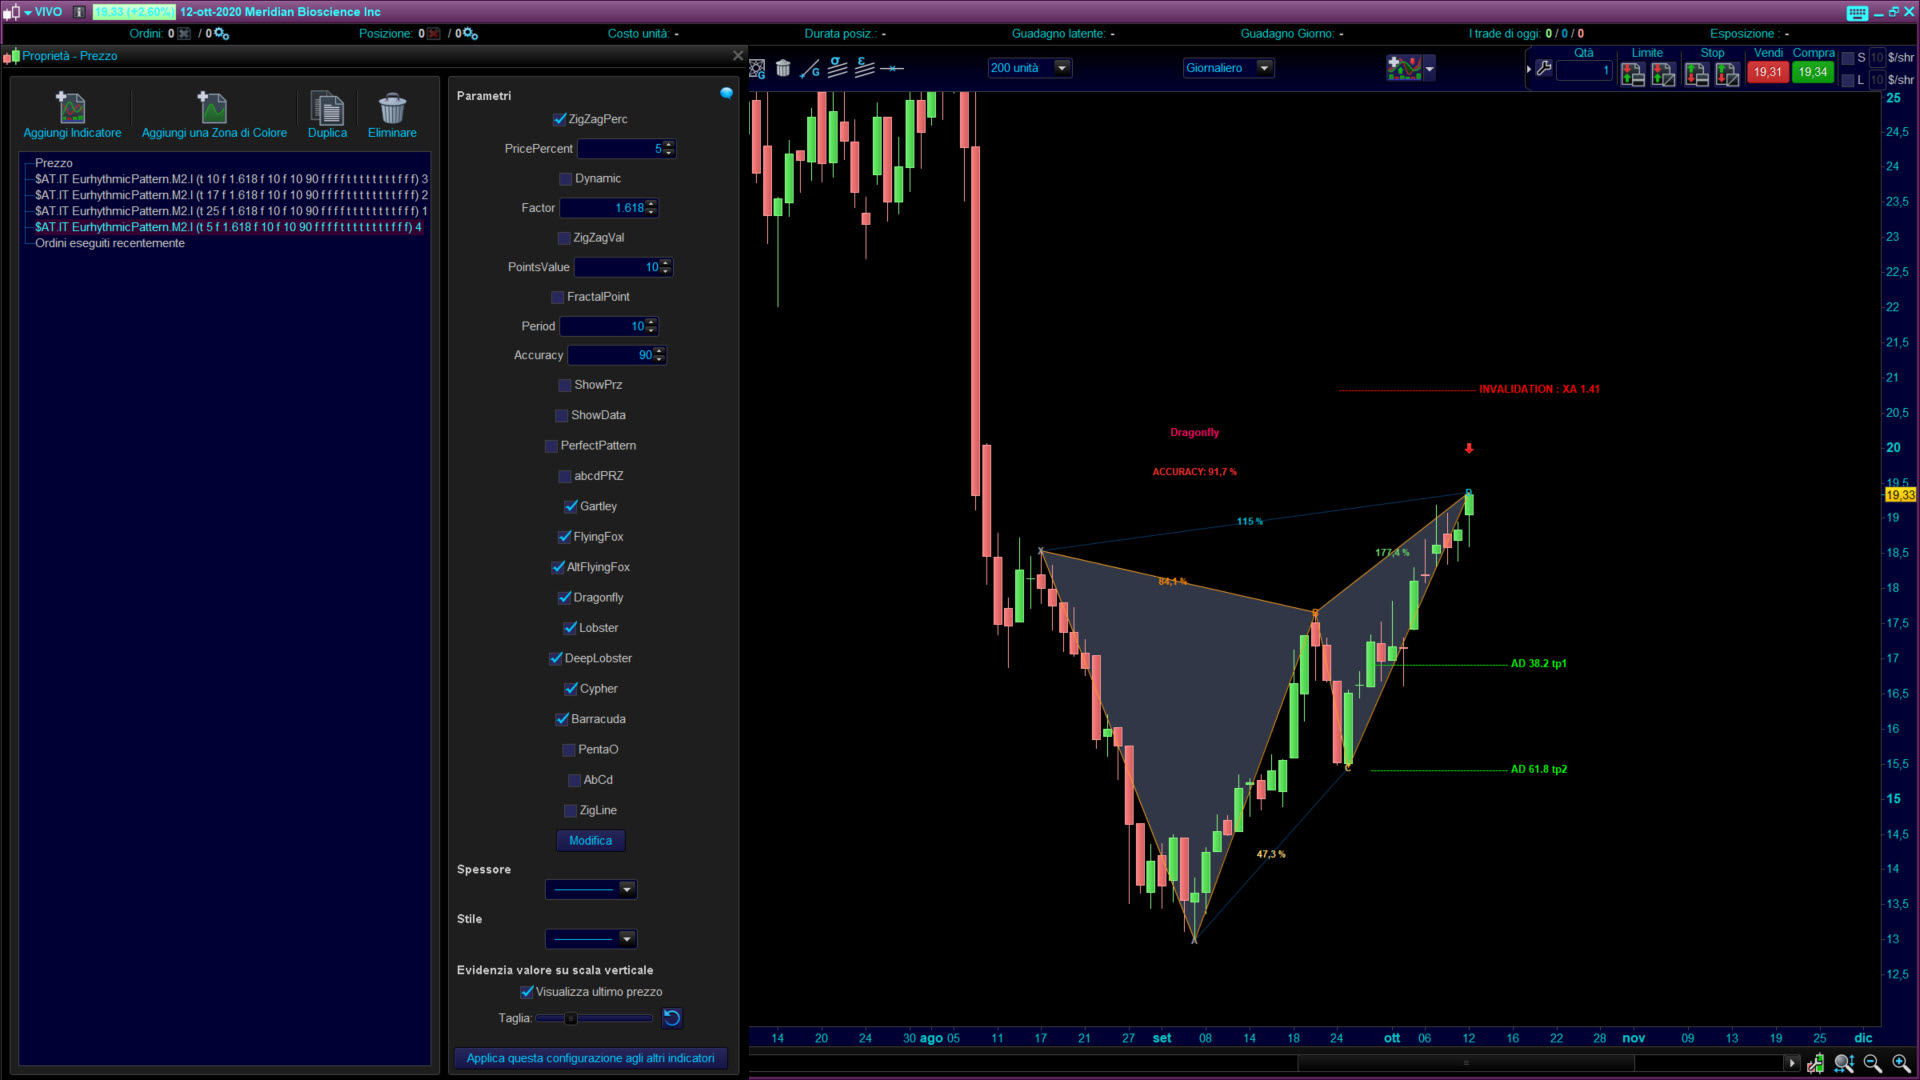This screenshot has height=1080, width=1920.
Task: Enable the ShowPrz checkbox
Action: [x=566, y=385]
